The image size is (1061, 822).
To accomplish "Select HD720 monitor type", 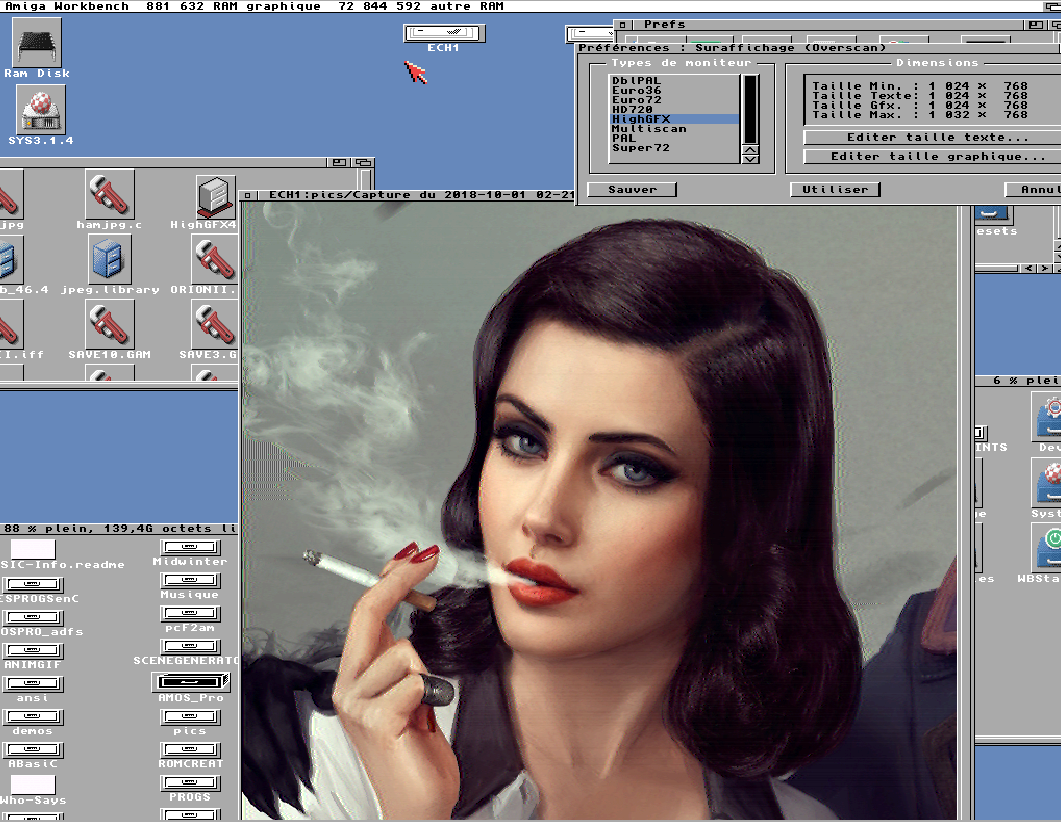I will (674, 109).
